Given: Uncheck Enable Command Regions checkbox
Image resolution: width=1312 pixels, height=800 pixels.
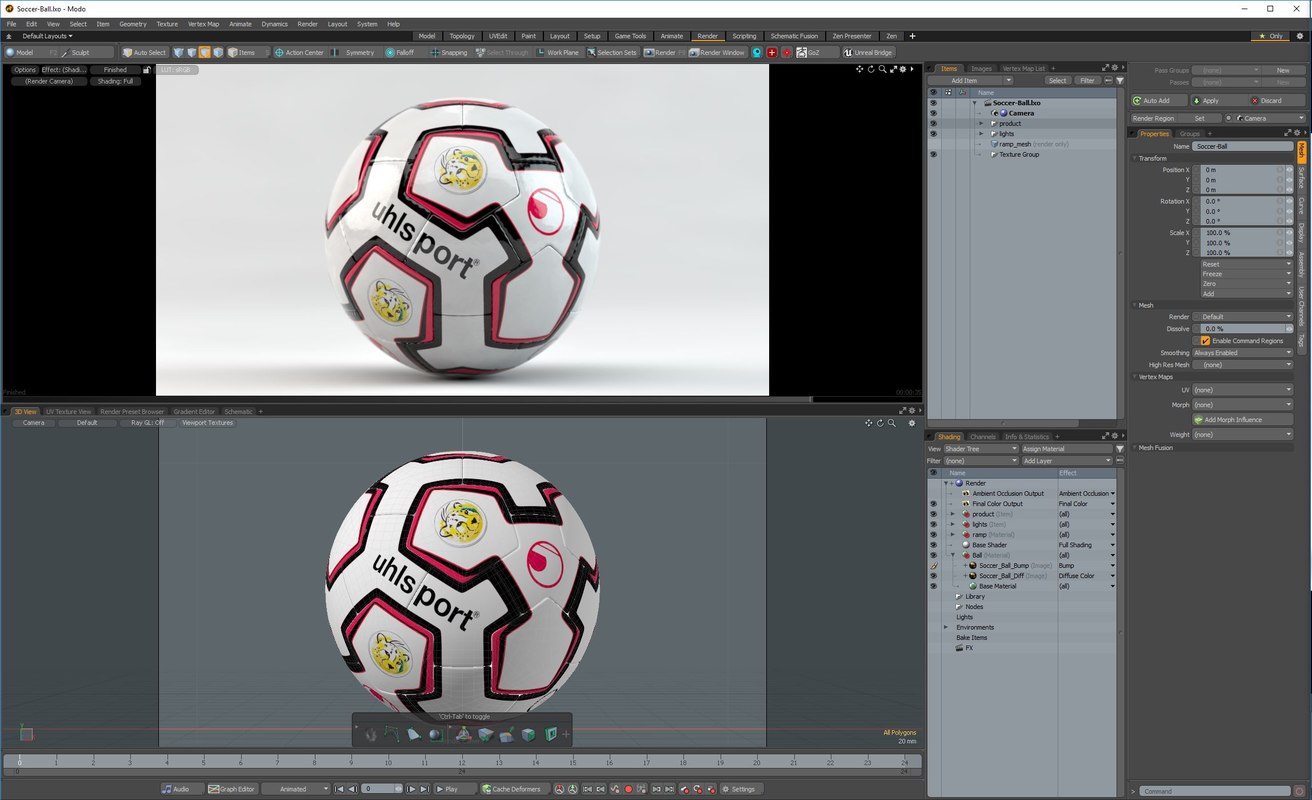Looking at the screenshot, I should click(1206, 341).
